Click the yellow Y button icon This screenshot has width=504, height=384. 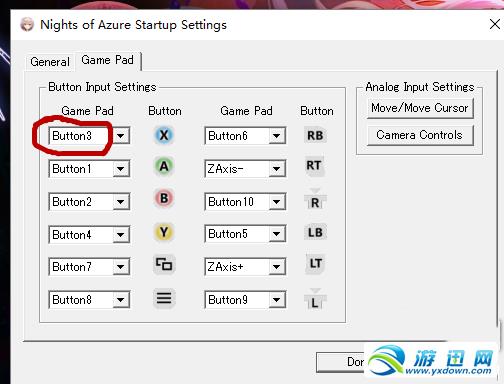(x=164, y=232)
